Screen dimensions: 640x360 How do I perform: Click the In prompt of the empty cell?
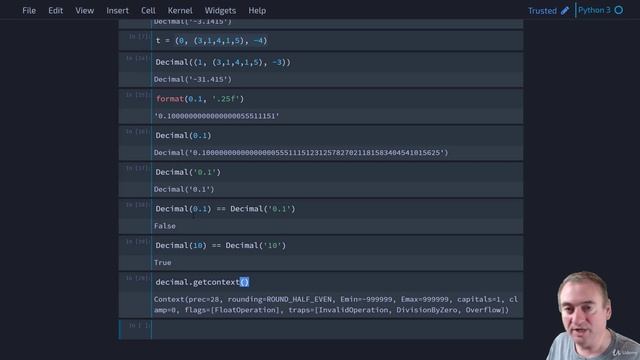click(x=139, y=325)
